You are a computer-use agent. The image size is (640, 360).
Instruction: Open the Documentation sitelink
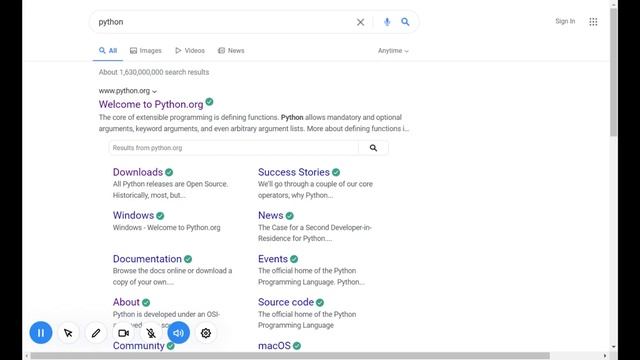tap(147, 259)
